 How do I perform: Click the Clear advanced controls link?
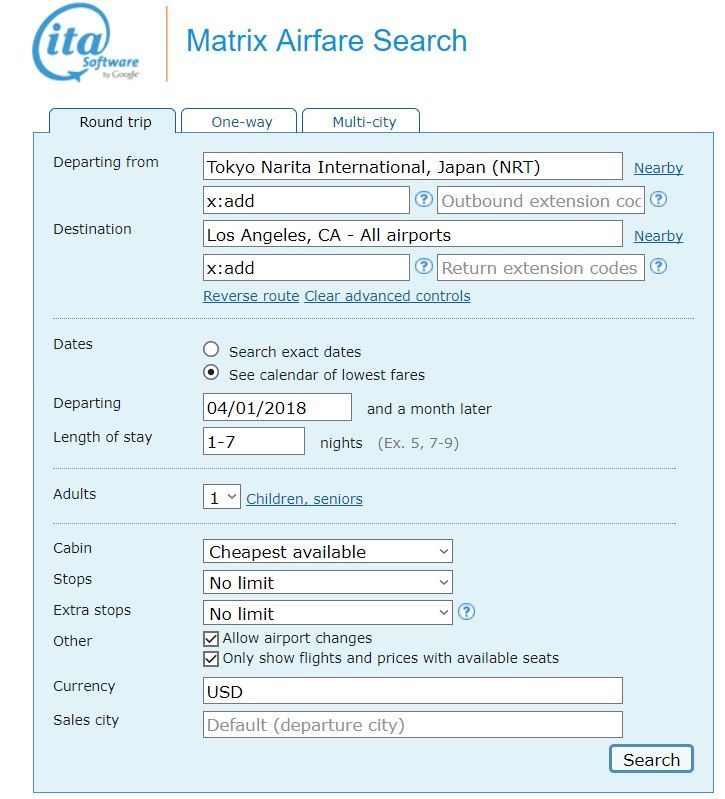(x=387, y=296)
